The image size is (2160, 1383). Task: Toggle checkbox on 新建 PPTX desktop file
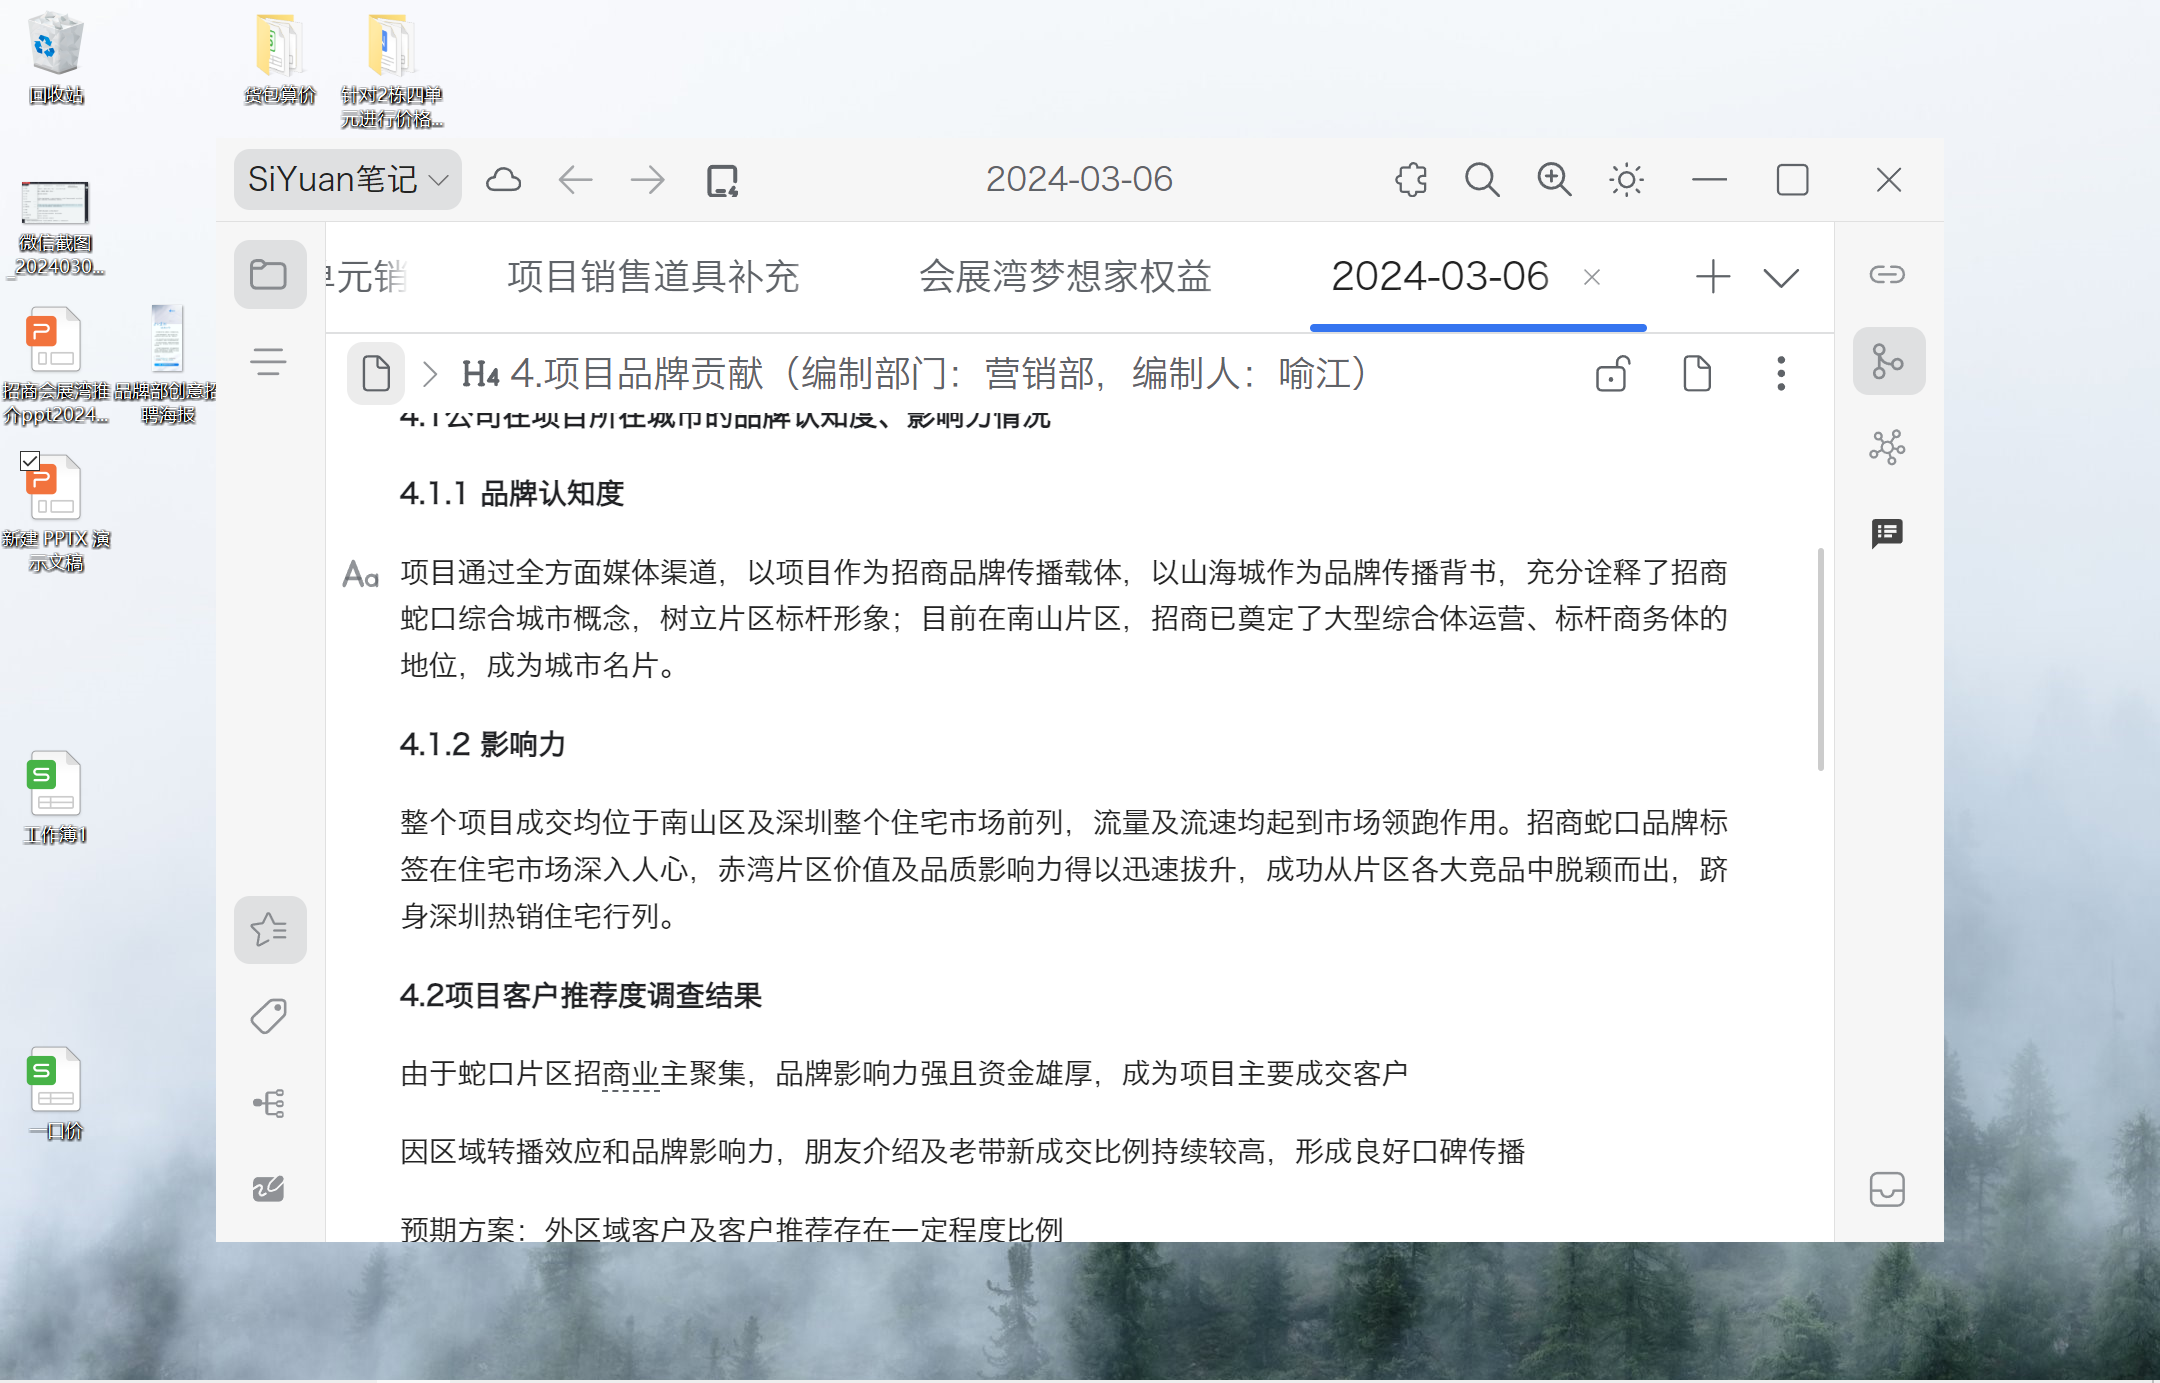[x=30, y=461]
